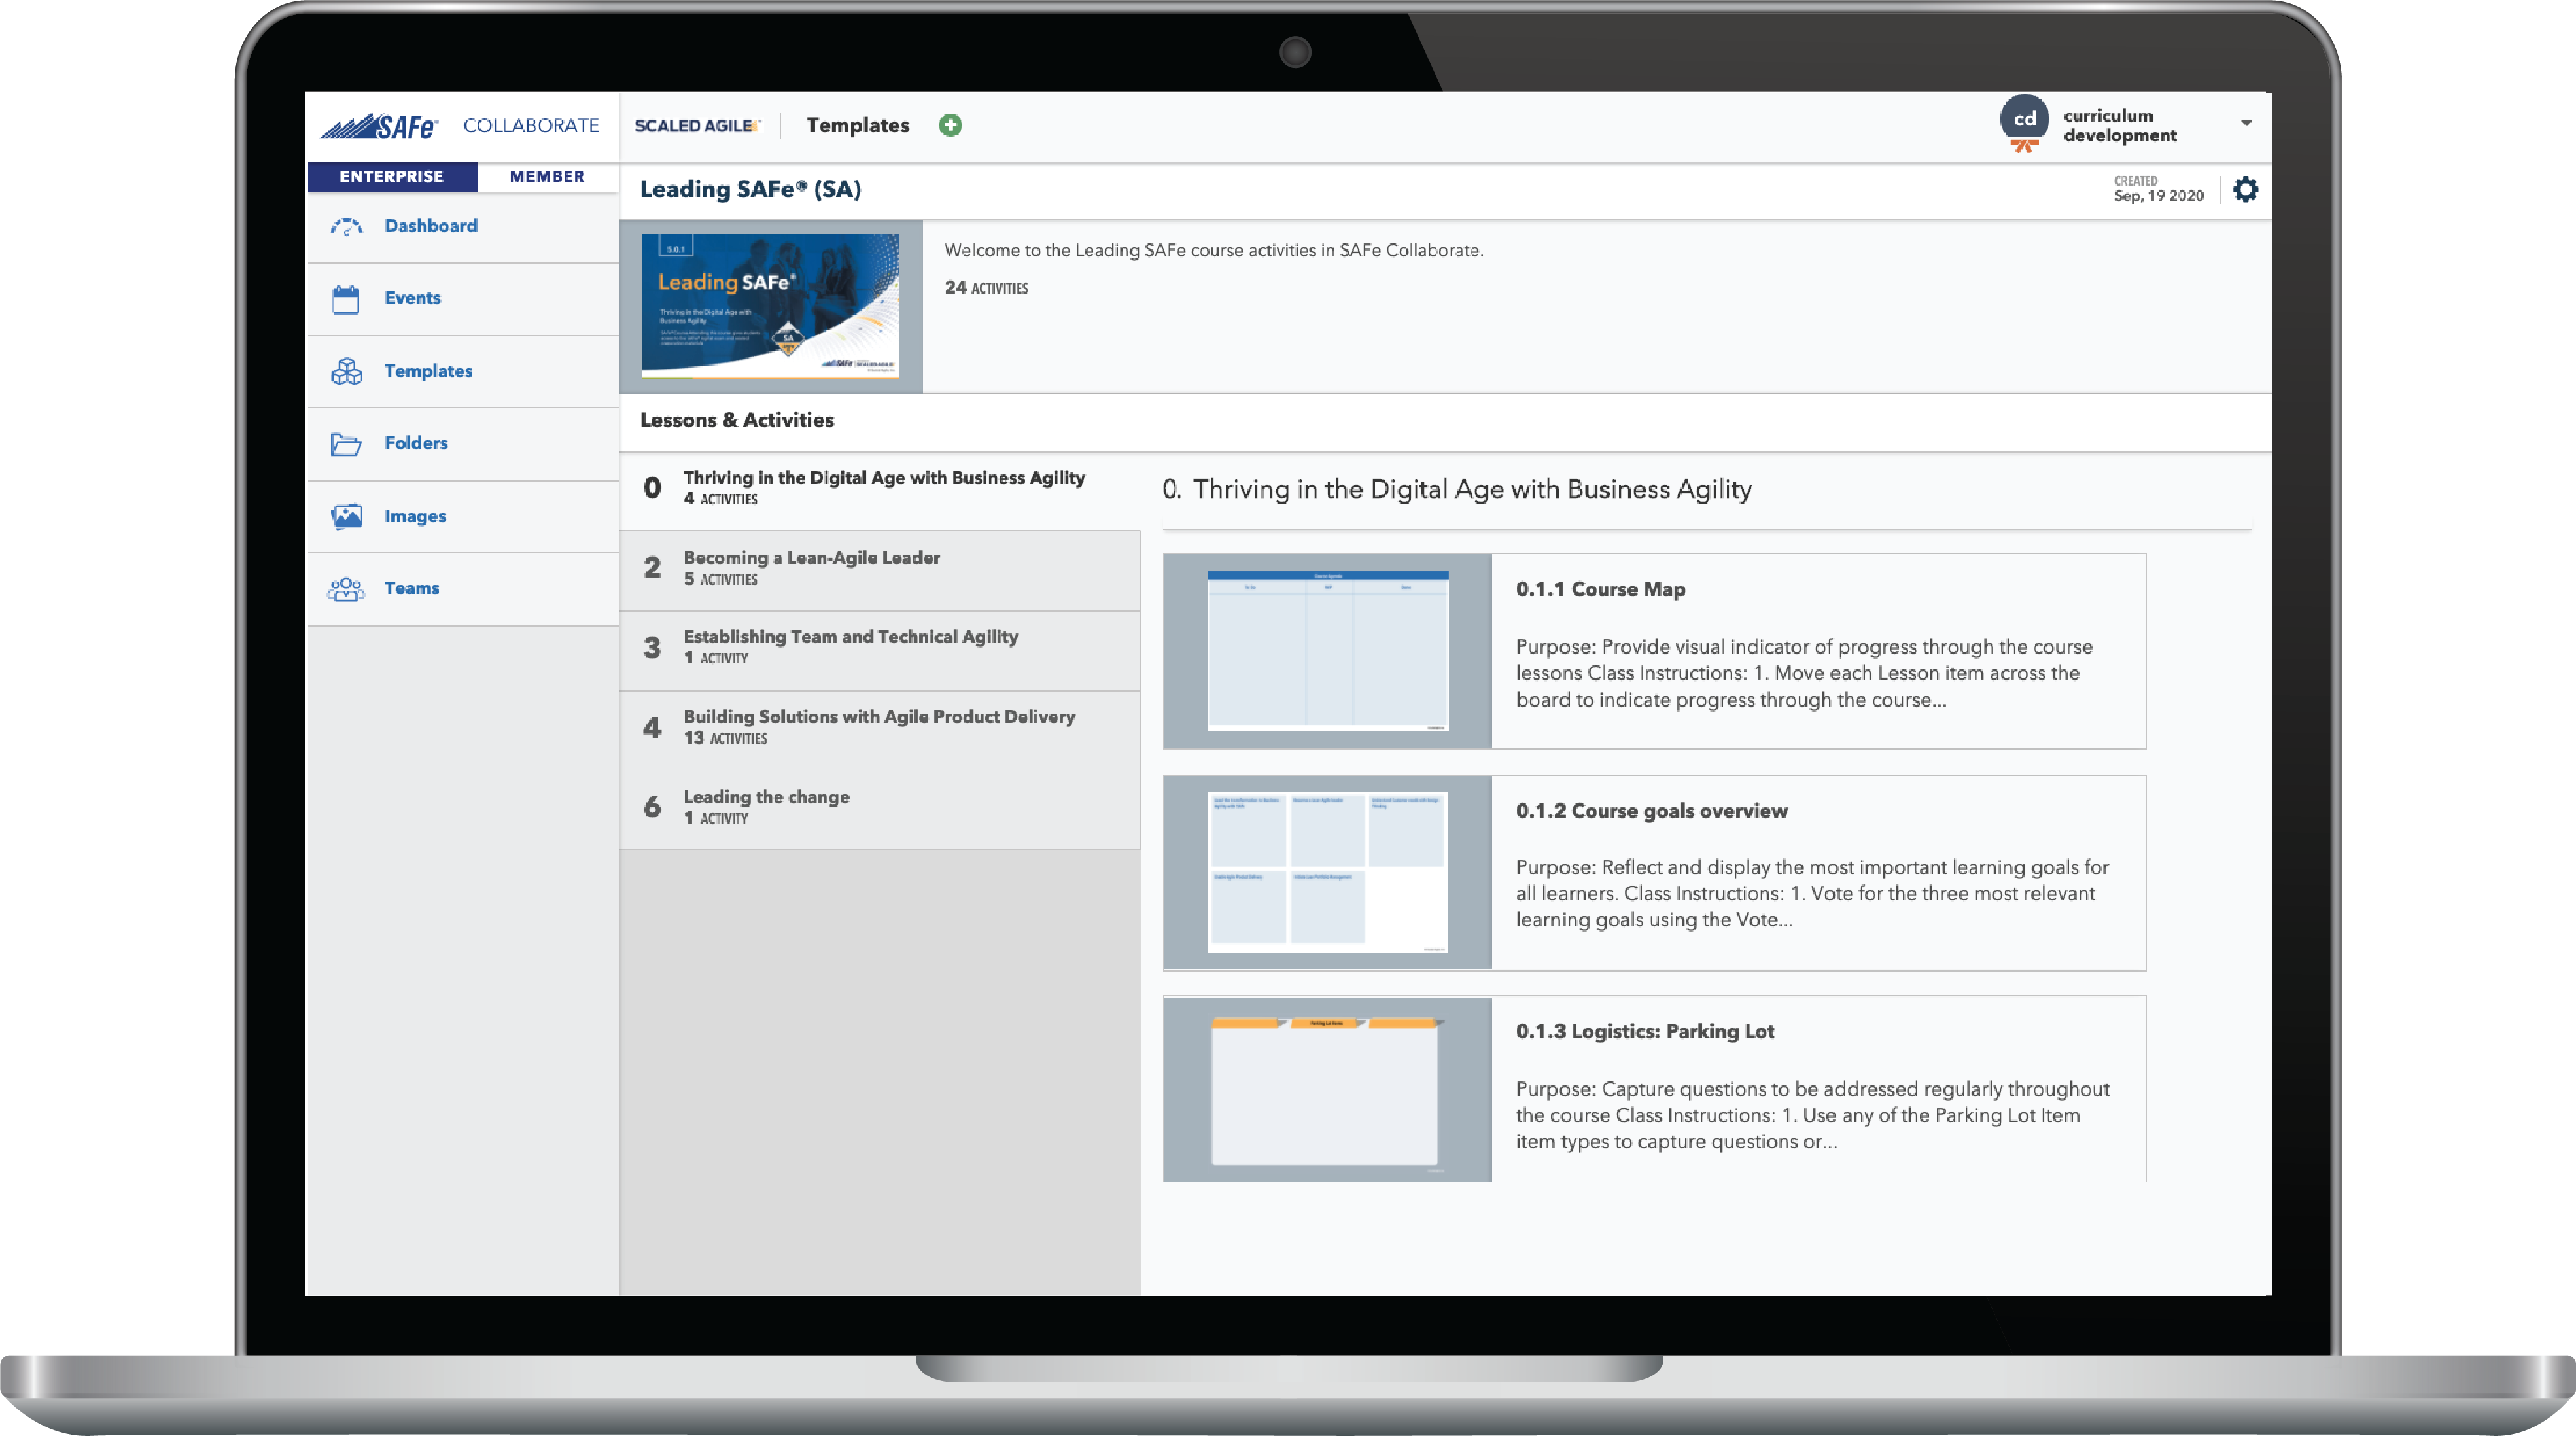Click the Scaled Agile logo
This screenshot has width=2576, height=1436.
pos(697,126)
